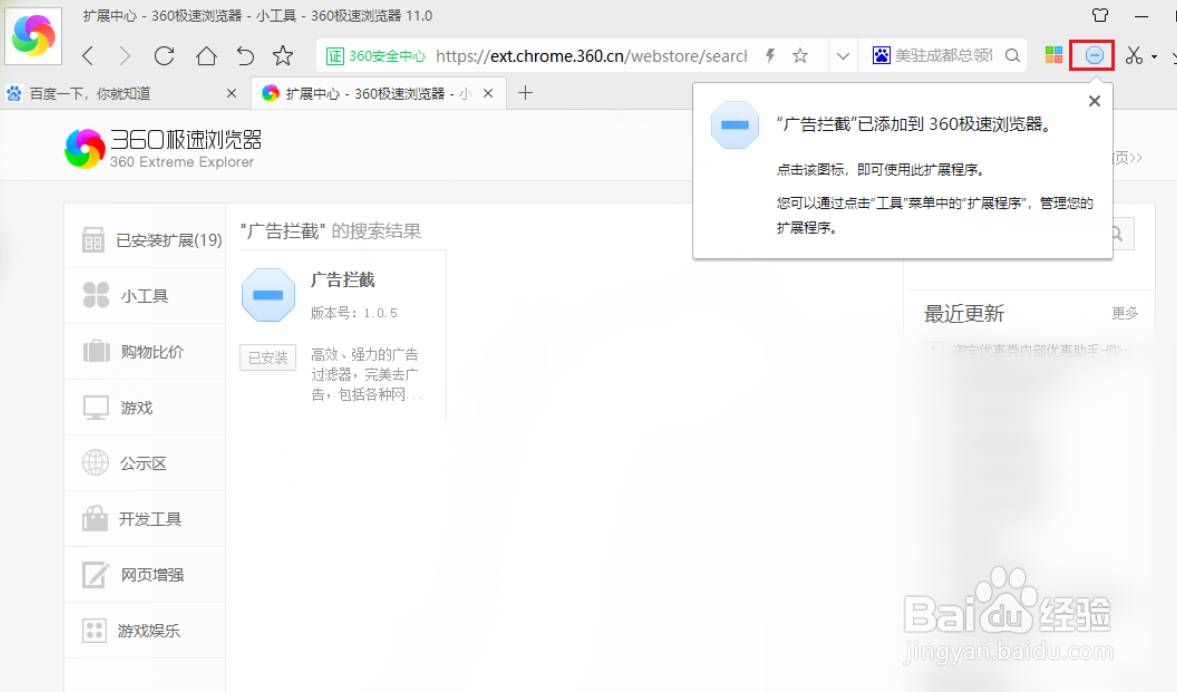This screenshot has width=1177, height=692.
Task: Click the 360安全中心 certificate badge
Action: pyautogui.click(x=375, y=56)
